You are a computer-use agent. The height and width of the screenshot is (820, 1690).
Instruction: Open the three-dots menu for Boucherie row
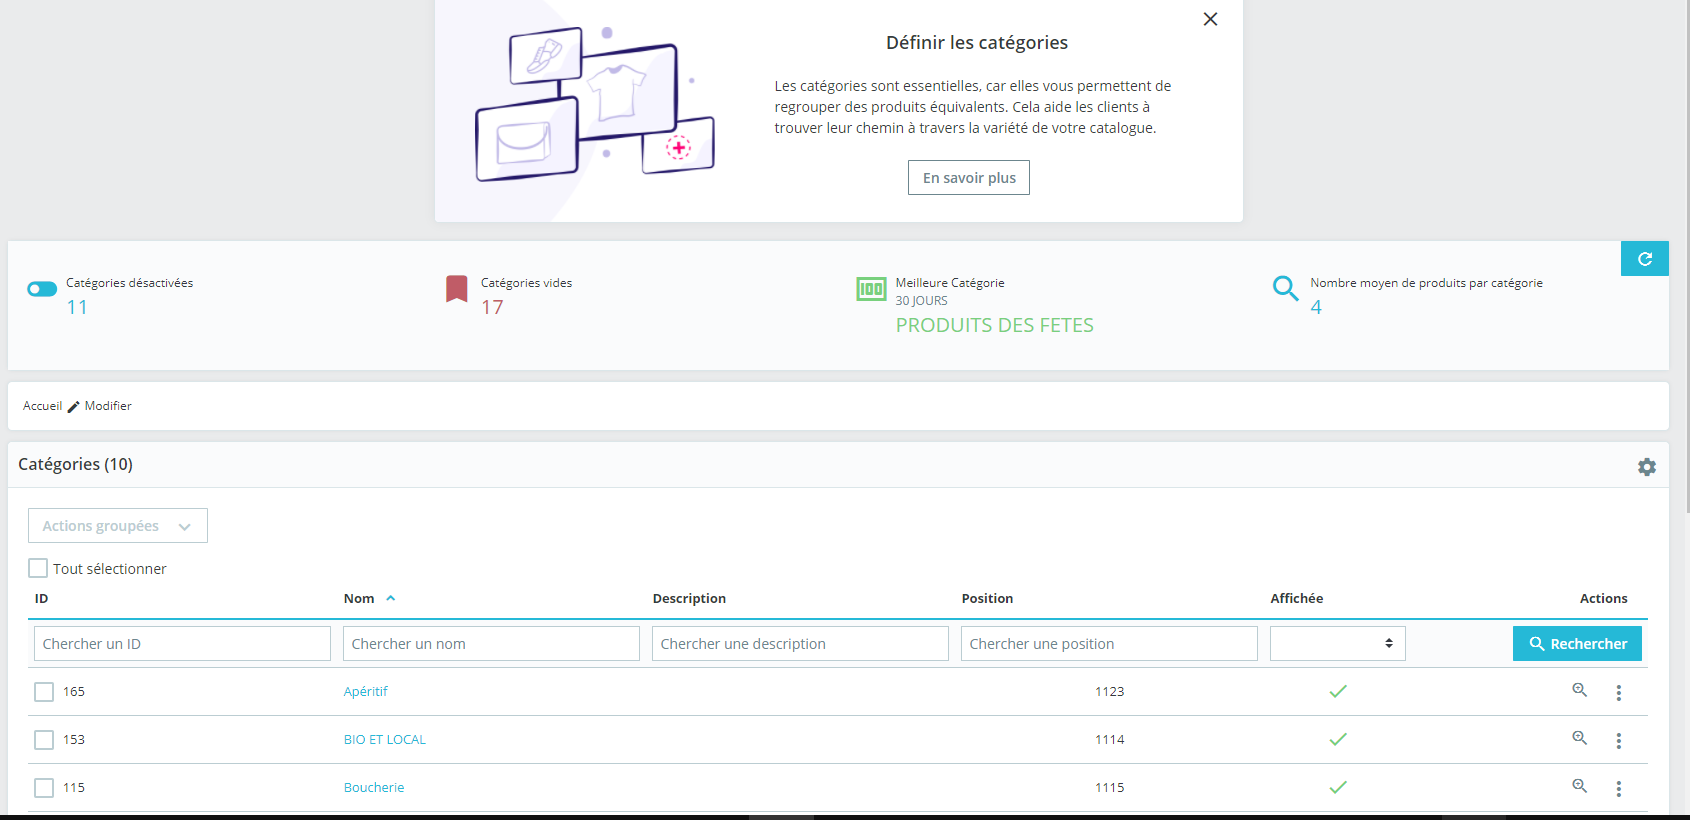[1619, 788]
